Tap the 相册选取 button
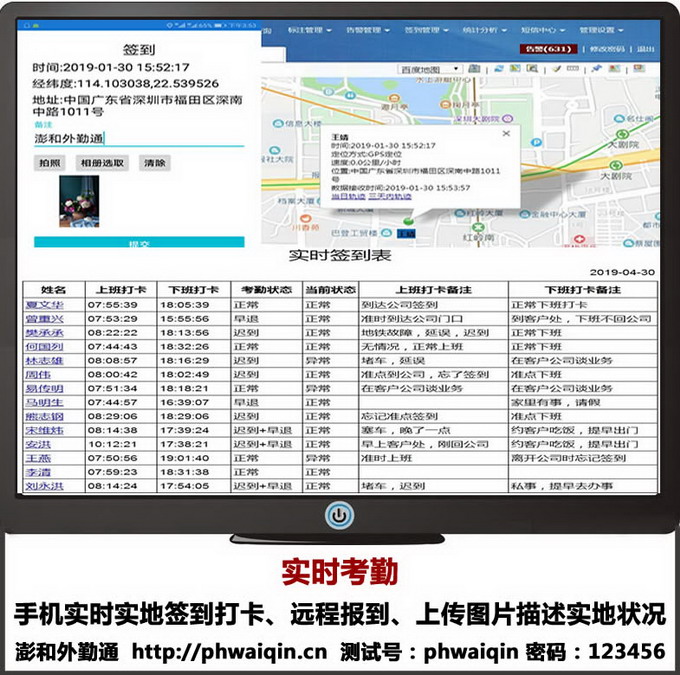 [102, 163]
